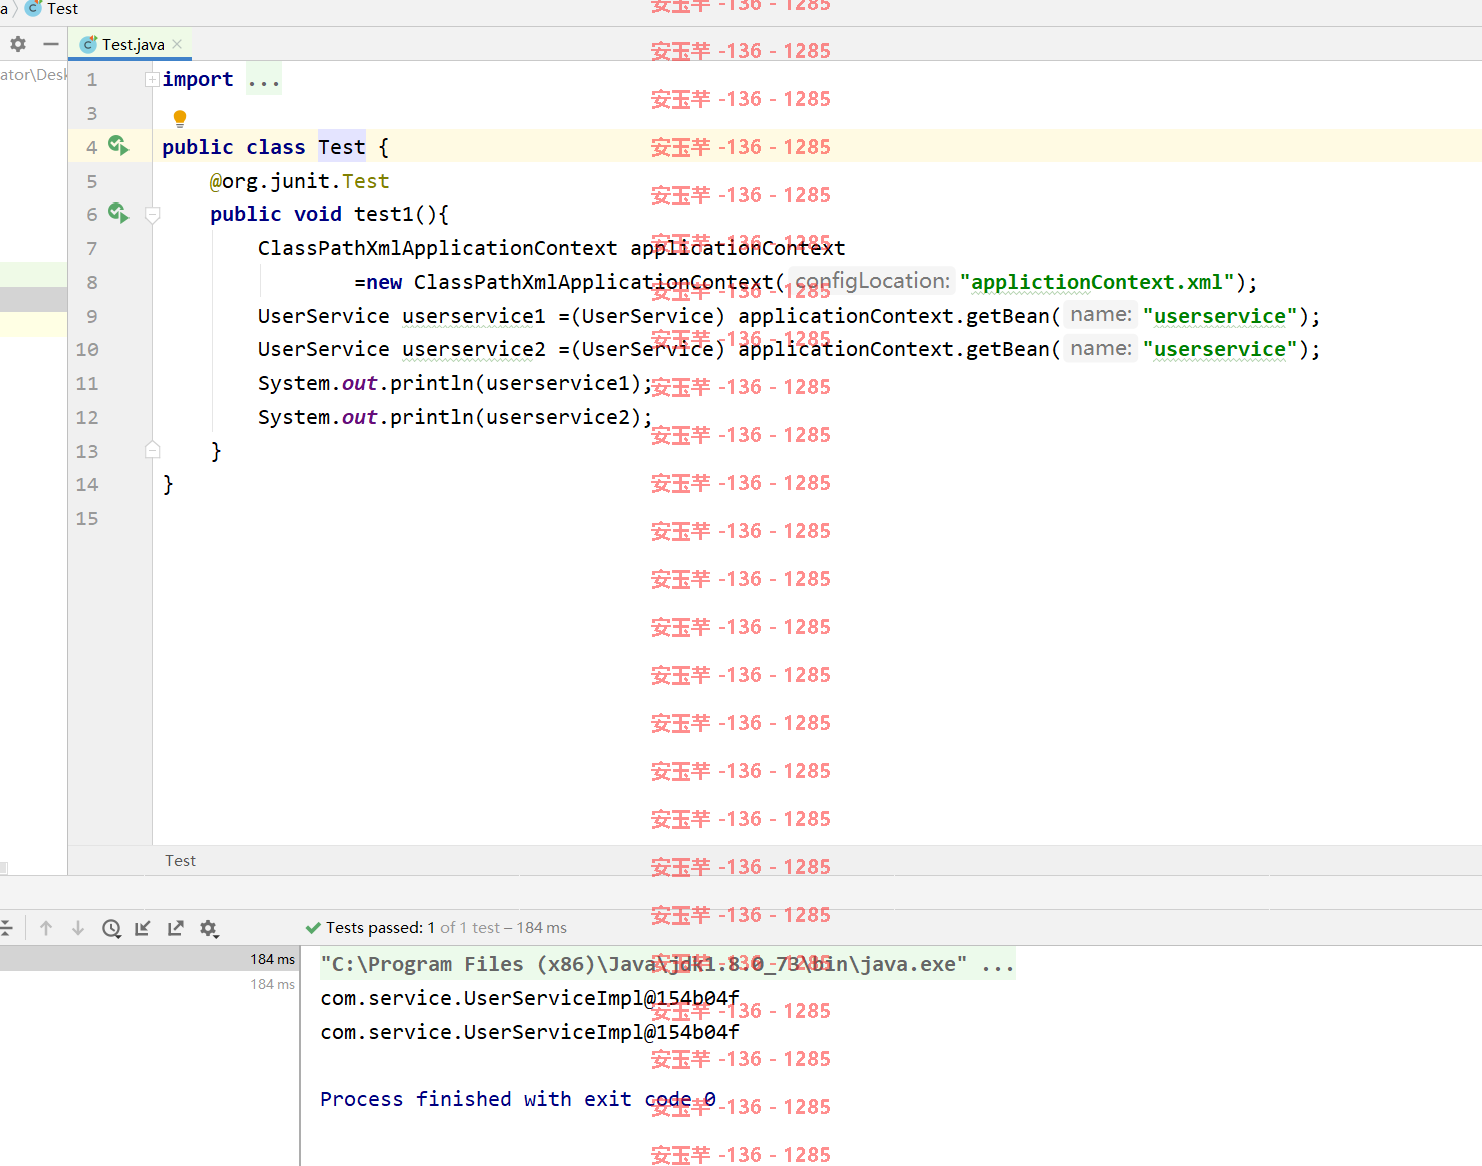Click class name Test in line 4
1482x1166 pixels.
point(342,147)
